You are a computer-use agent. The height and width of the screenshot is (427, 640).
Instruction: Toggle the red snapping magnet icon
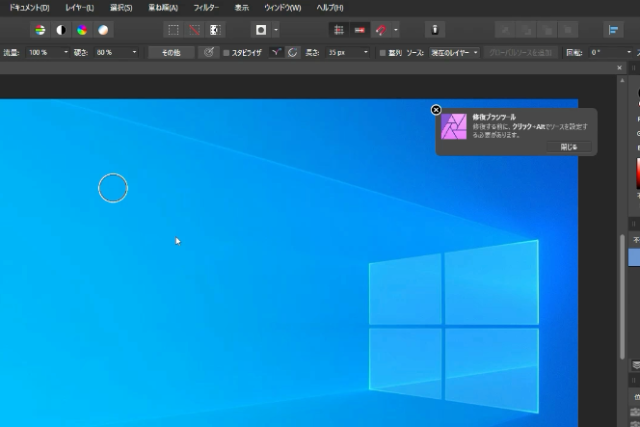click(x=381, y=30)
